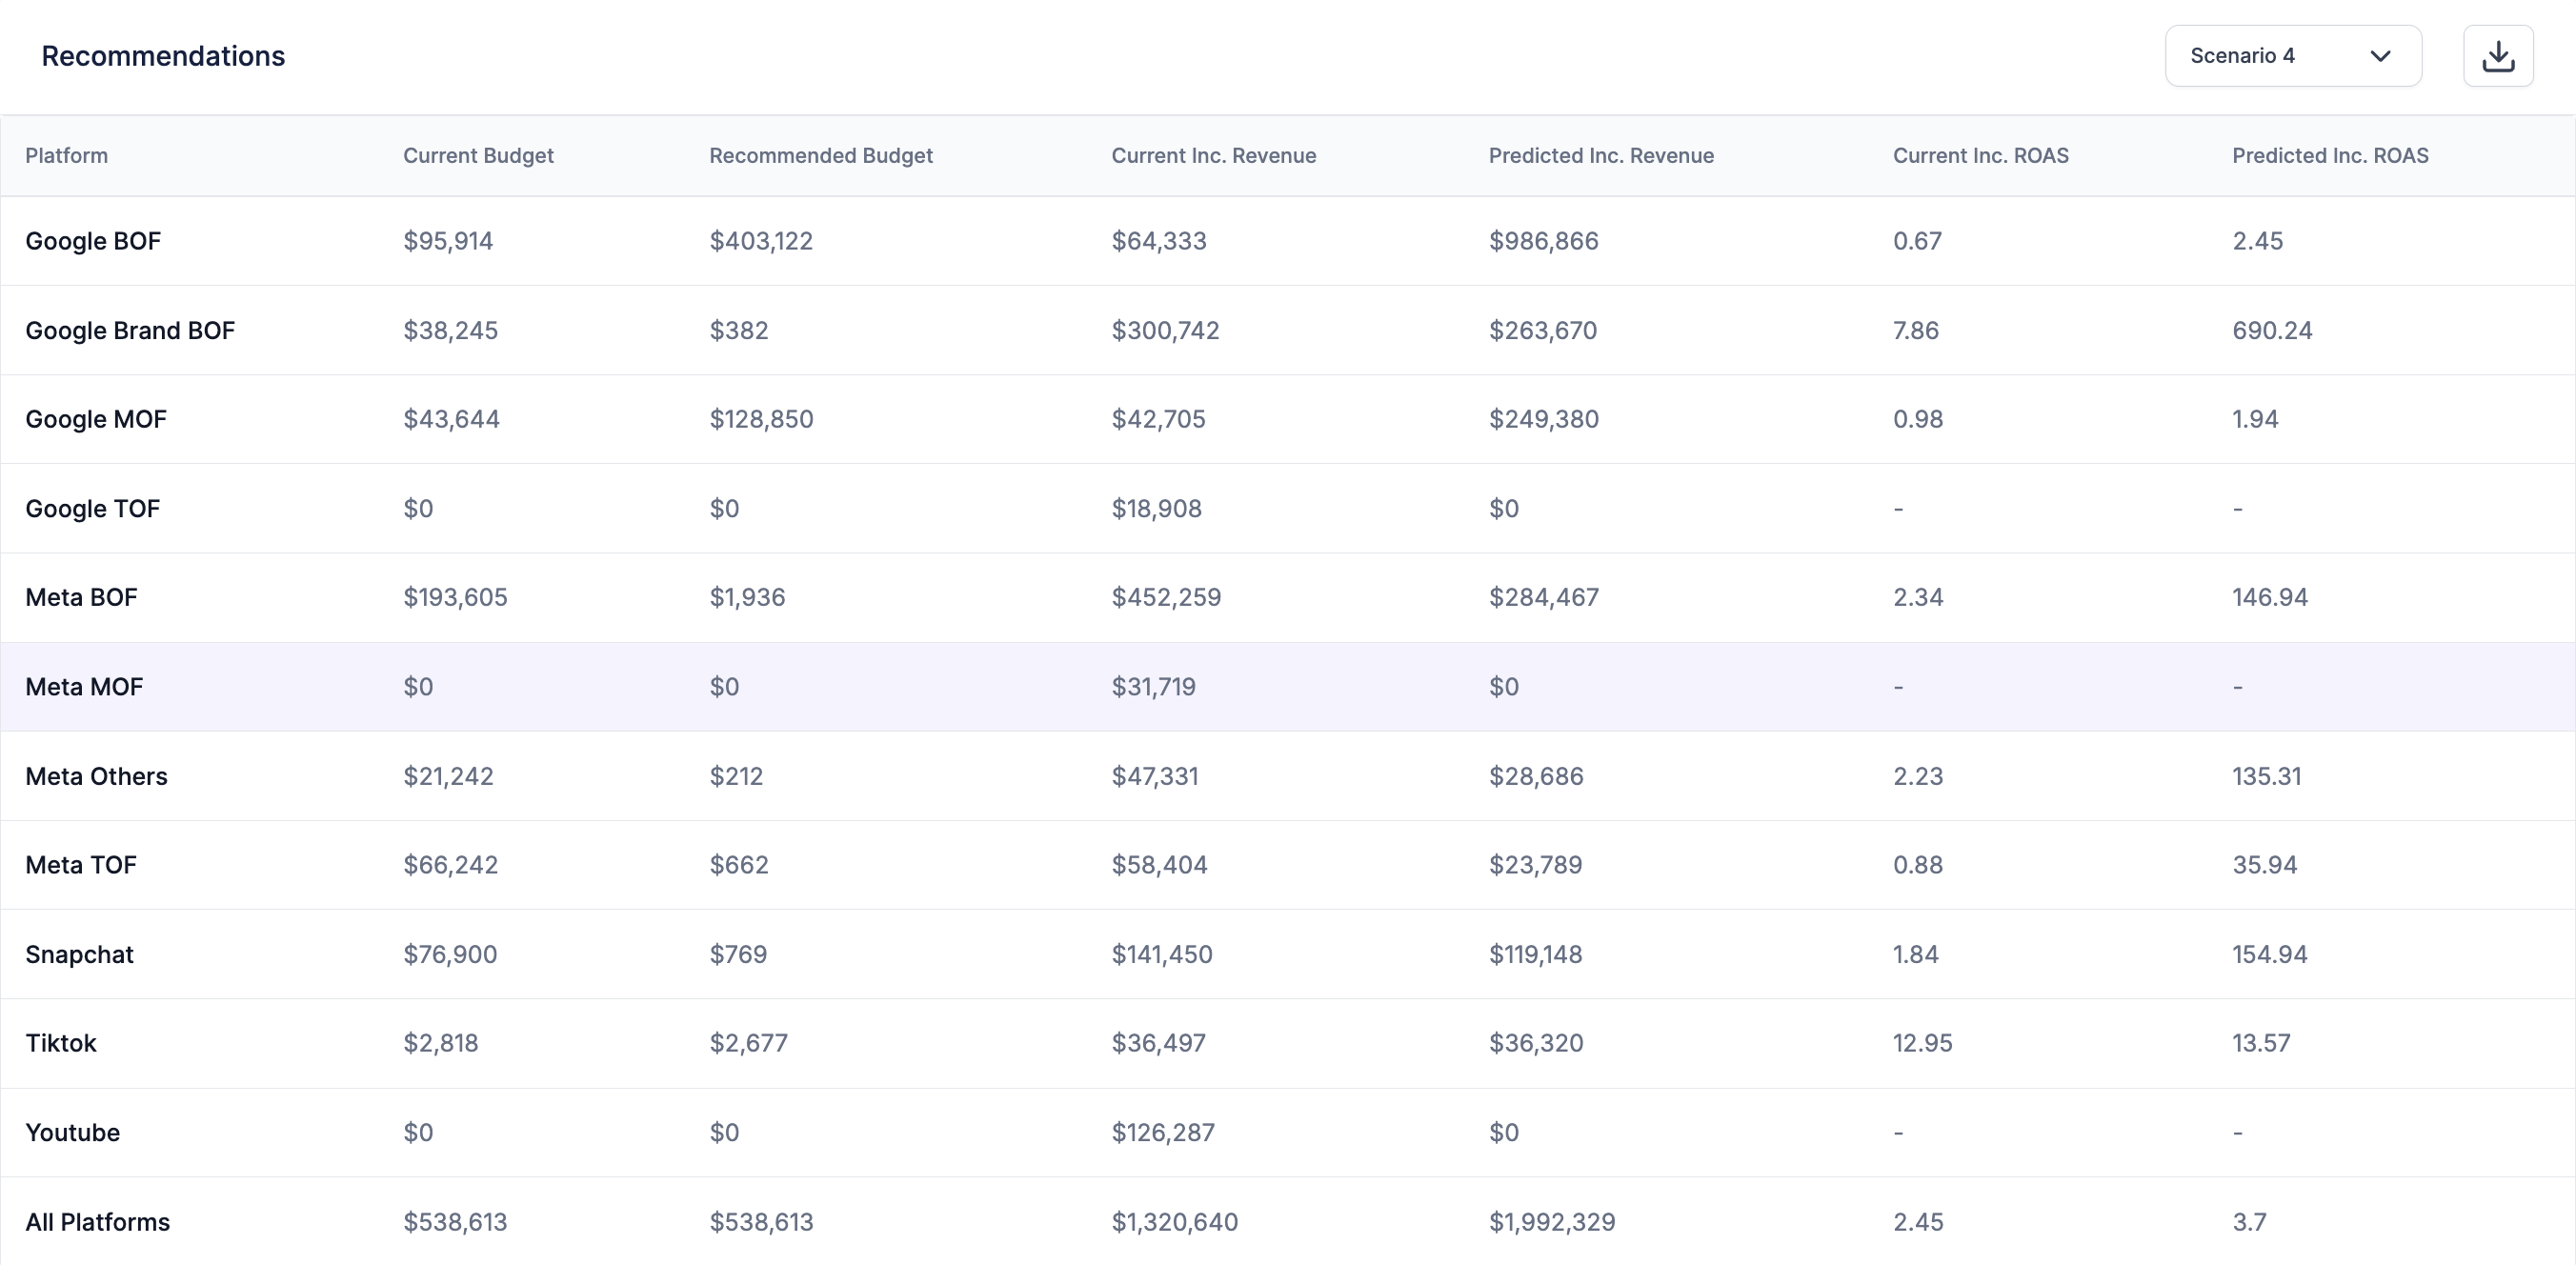Click the chevron arrow beside Scenario 4
2576x1265 pixels.
(2380, 56)
